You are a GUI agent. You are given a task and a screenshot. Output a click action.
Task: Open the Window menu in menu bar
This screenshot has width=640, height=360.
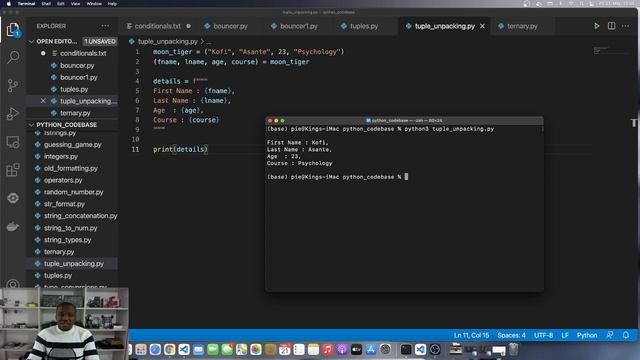click(x=94, y=4)
